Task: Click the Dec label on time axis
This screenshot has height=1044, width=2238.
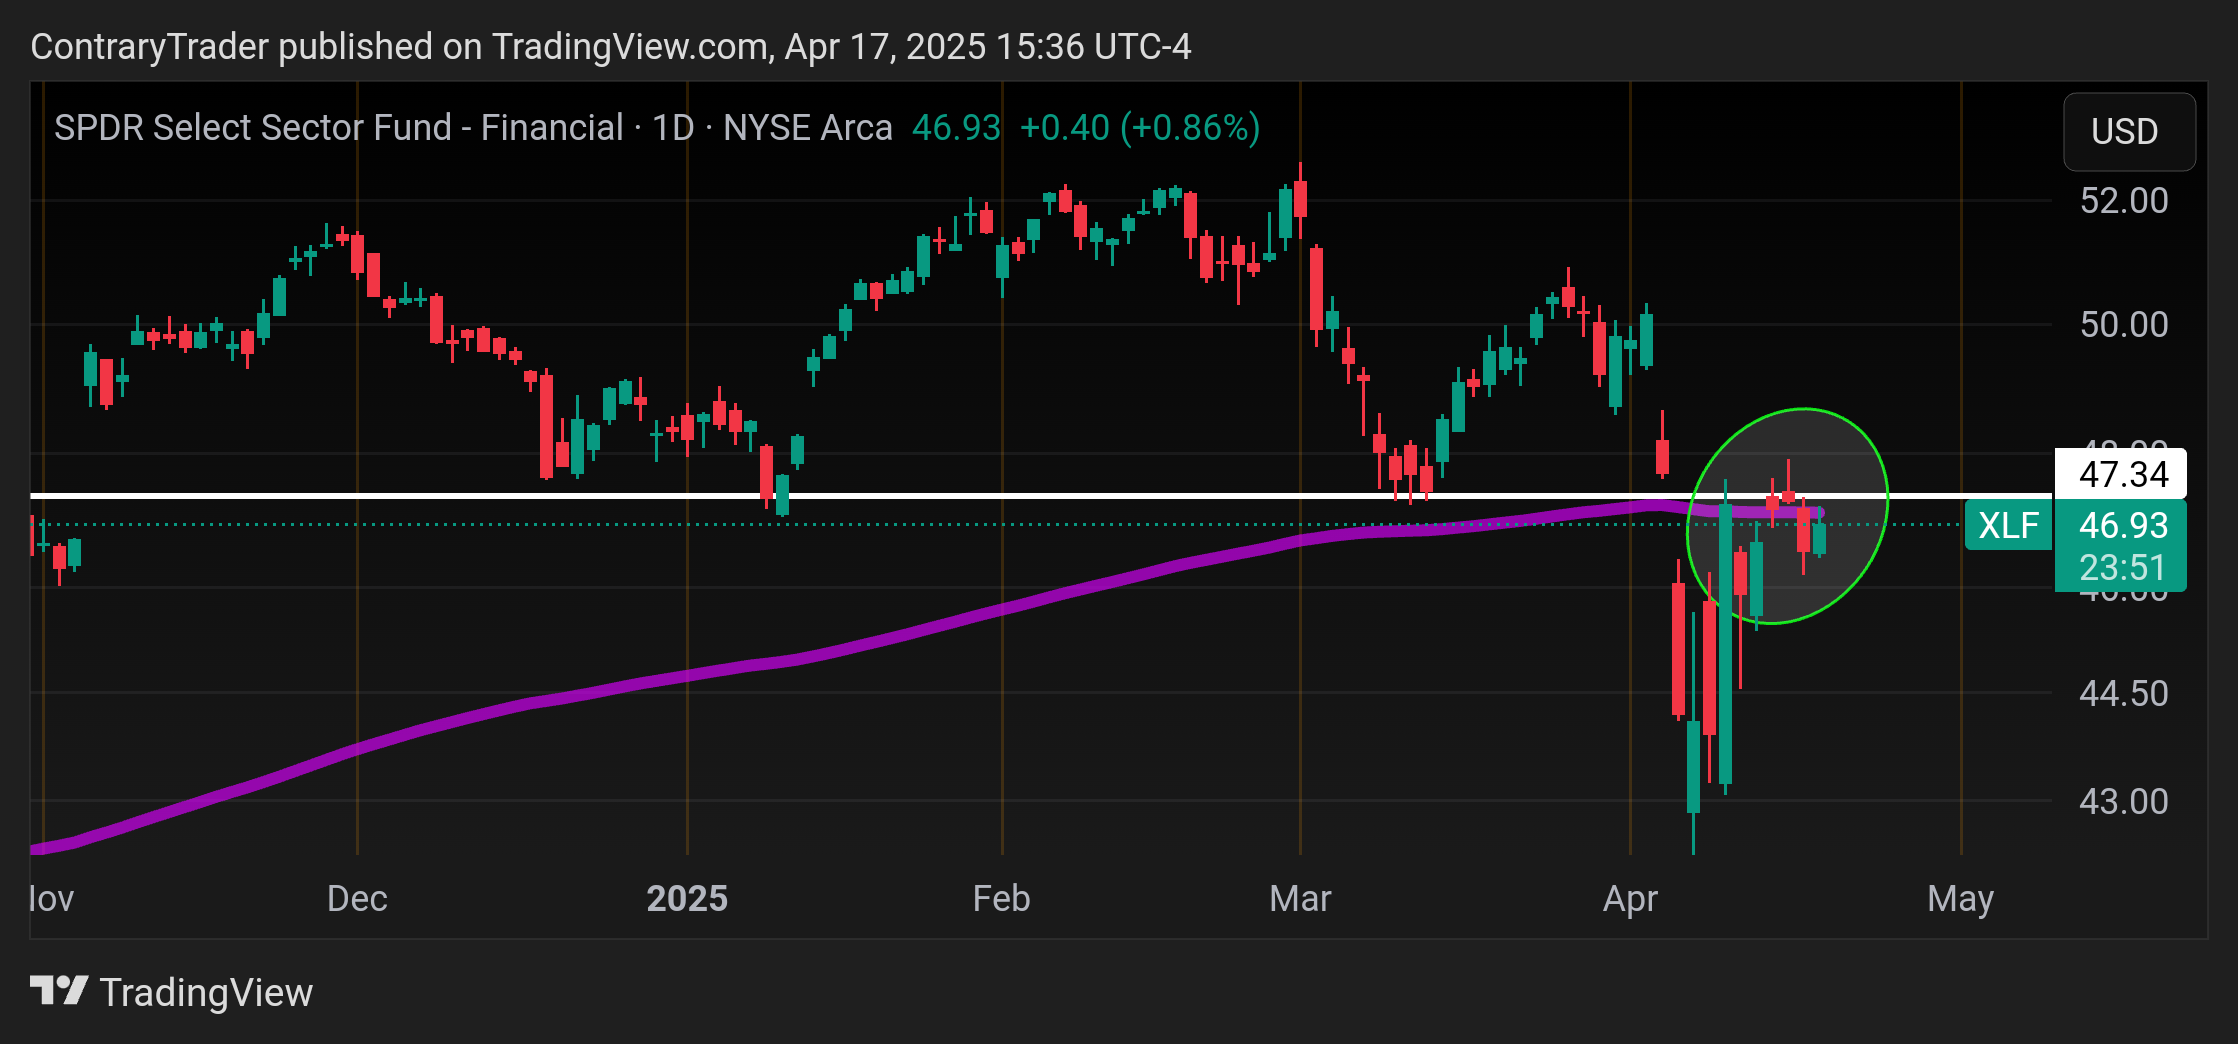Action: (x=357, y=899)
